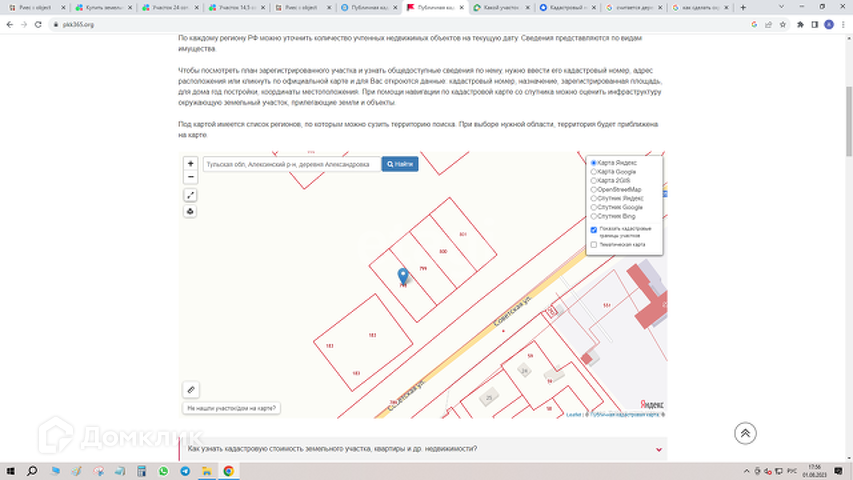
Task: Enable the Тематическая карта checkbox
Action: (x=594, y=244)
